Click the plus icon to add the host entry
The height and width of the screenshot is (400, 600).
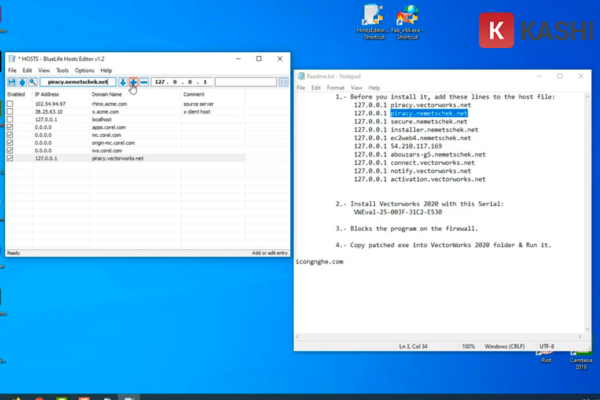(133, 82)
